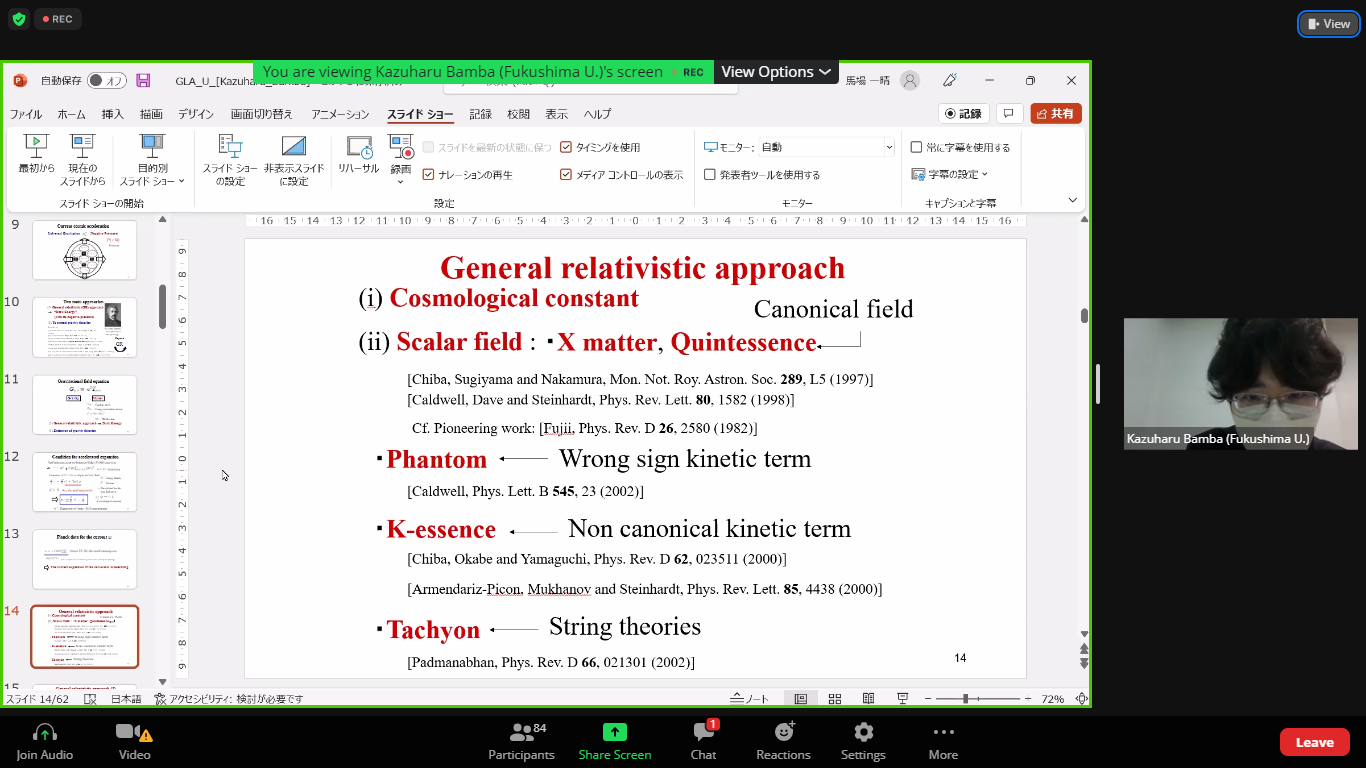Select slide 9 thumbnail
Image resolution: width=1366 pixels, height=768 pixels.
pyautogui.click(x=85, y=250)
